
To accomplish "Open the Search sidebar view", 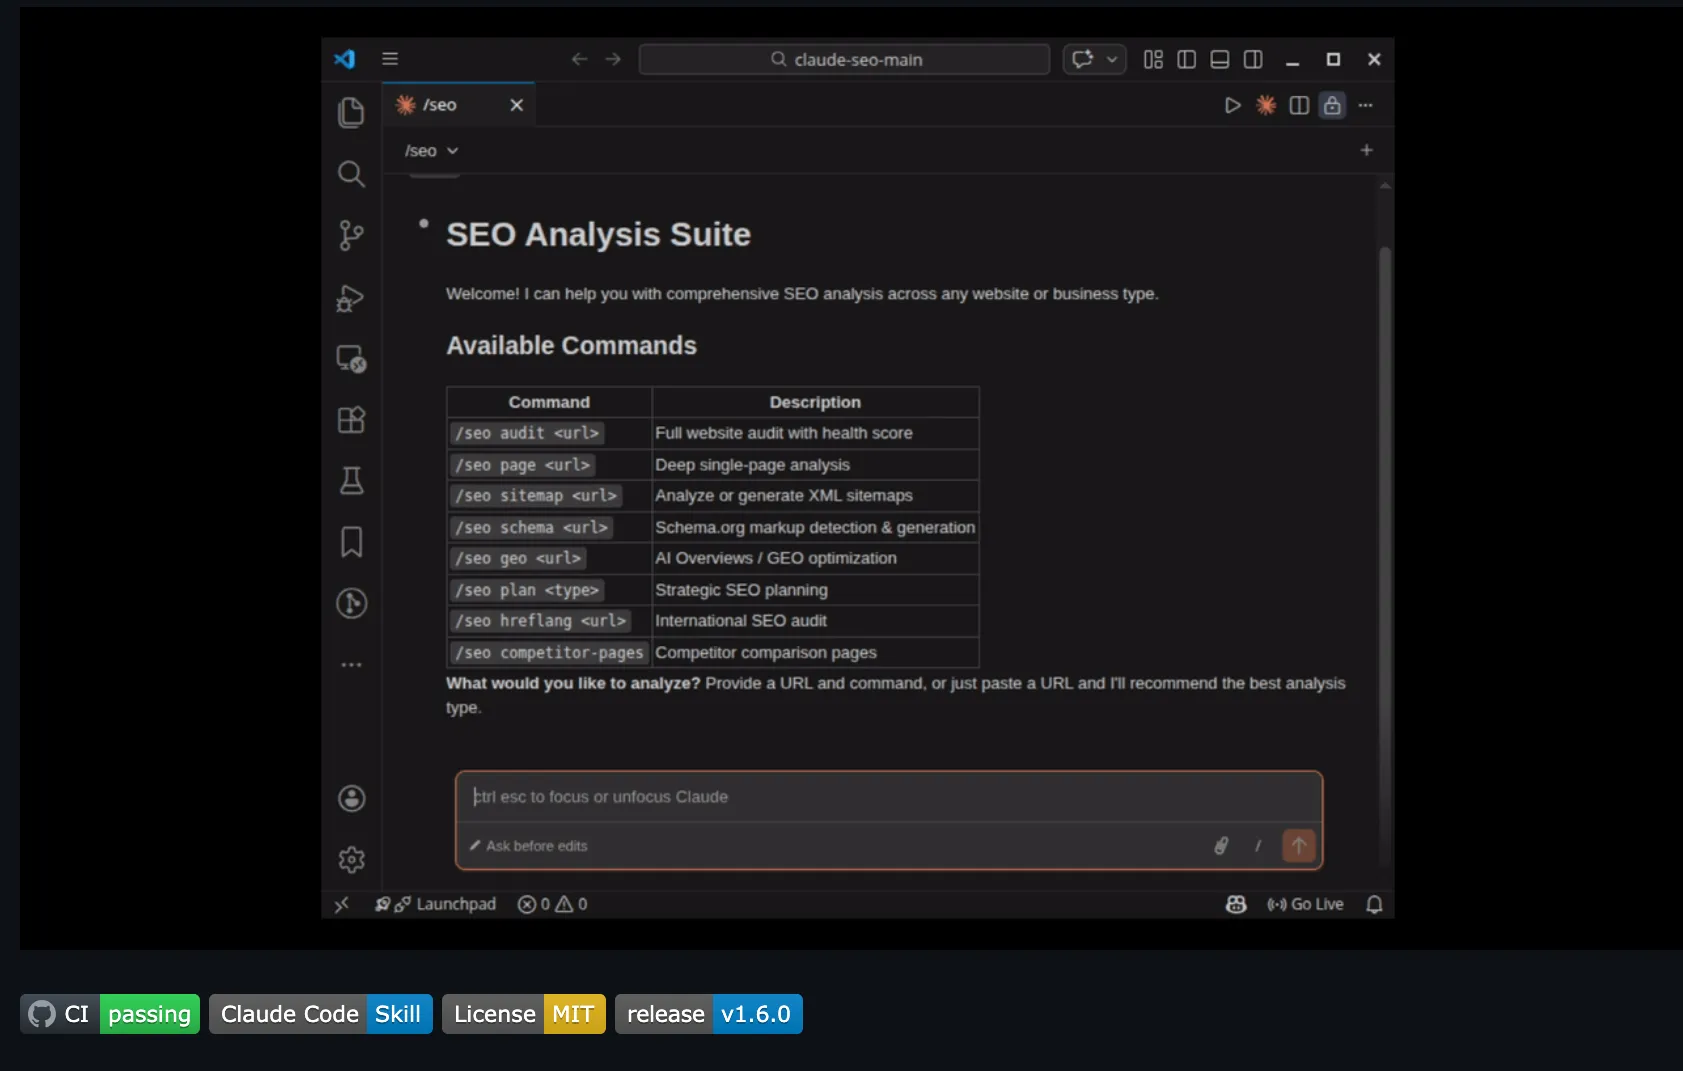I will coord(351,174).
